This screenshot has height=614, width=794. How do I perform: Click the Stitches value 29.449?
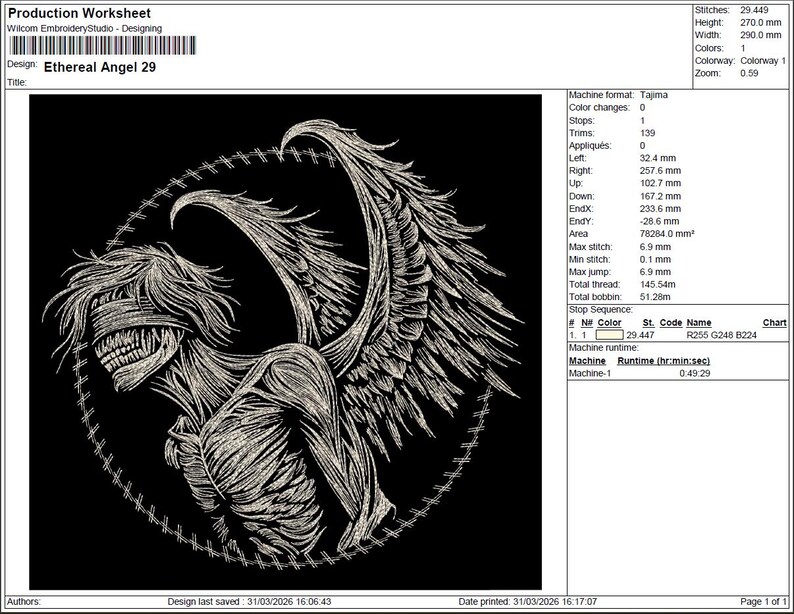pyautogui.click(x=754, y=10)
